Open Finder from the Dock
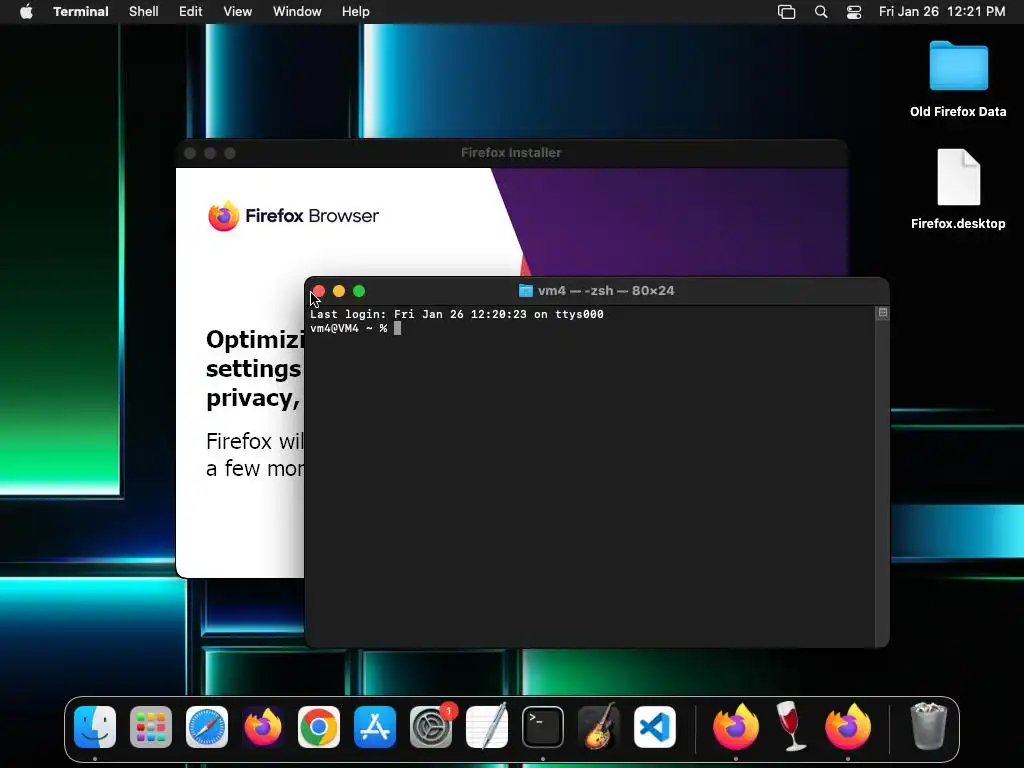The width and height of the screenshot is (1024, 768). coord(95,727)
